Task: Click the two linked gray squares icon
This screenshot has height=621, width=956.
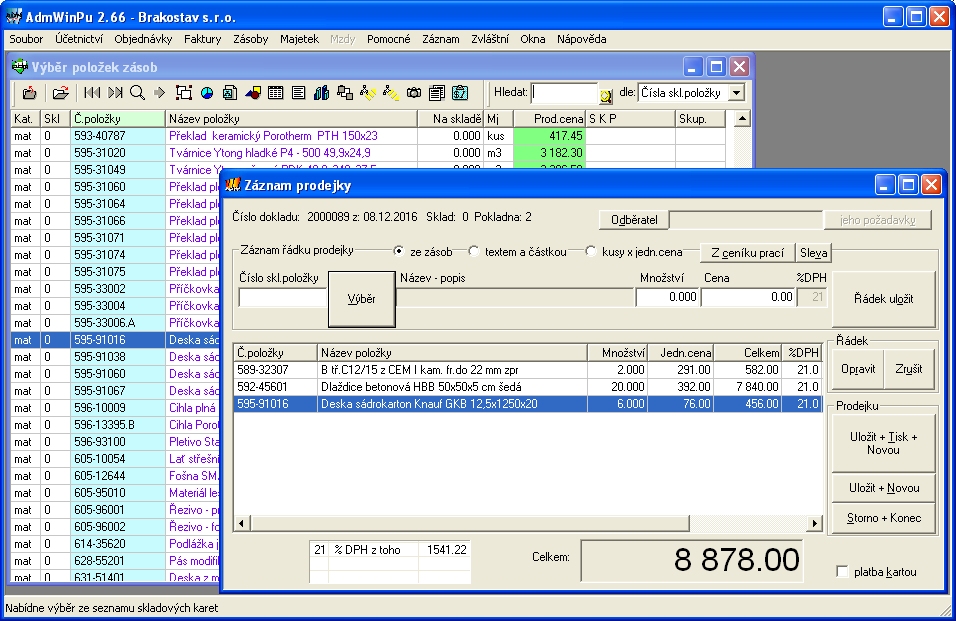Action: click(x=345, y=93)
